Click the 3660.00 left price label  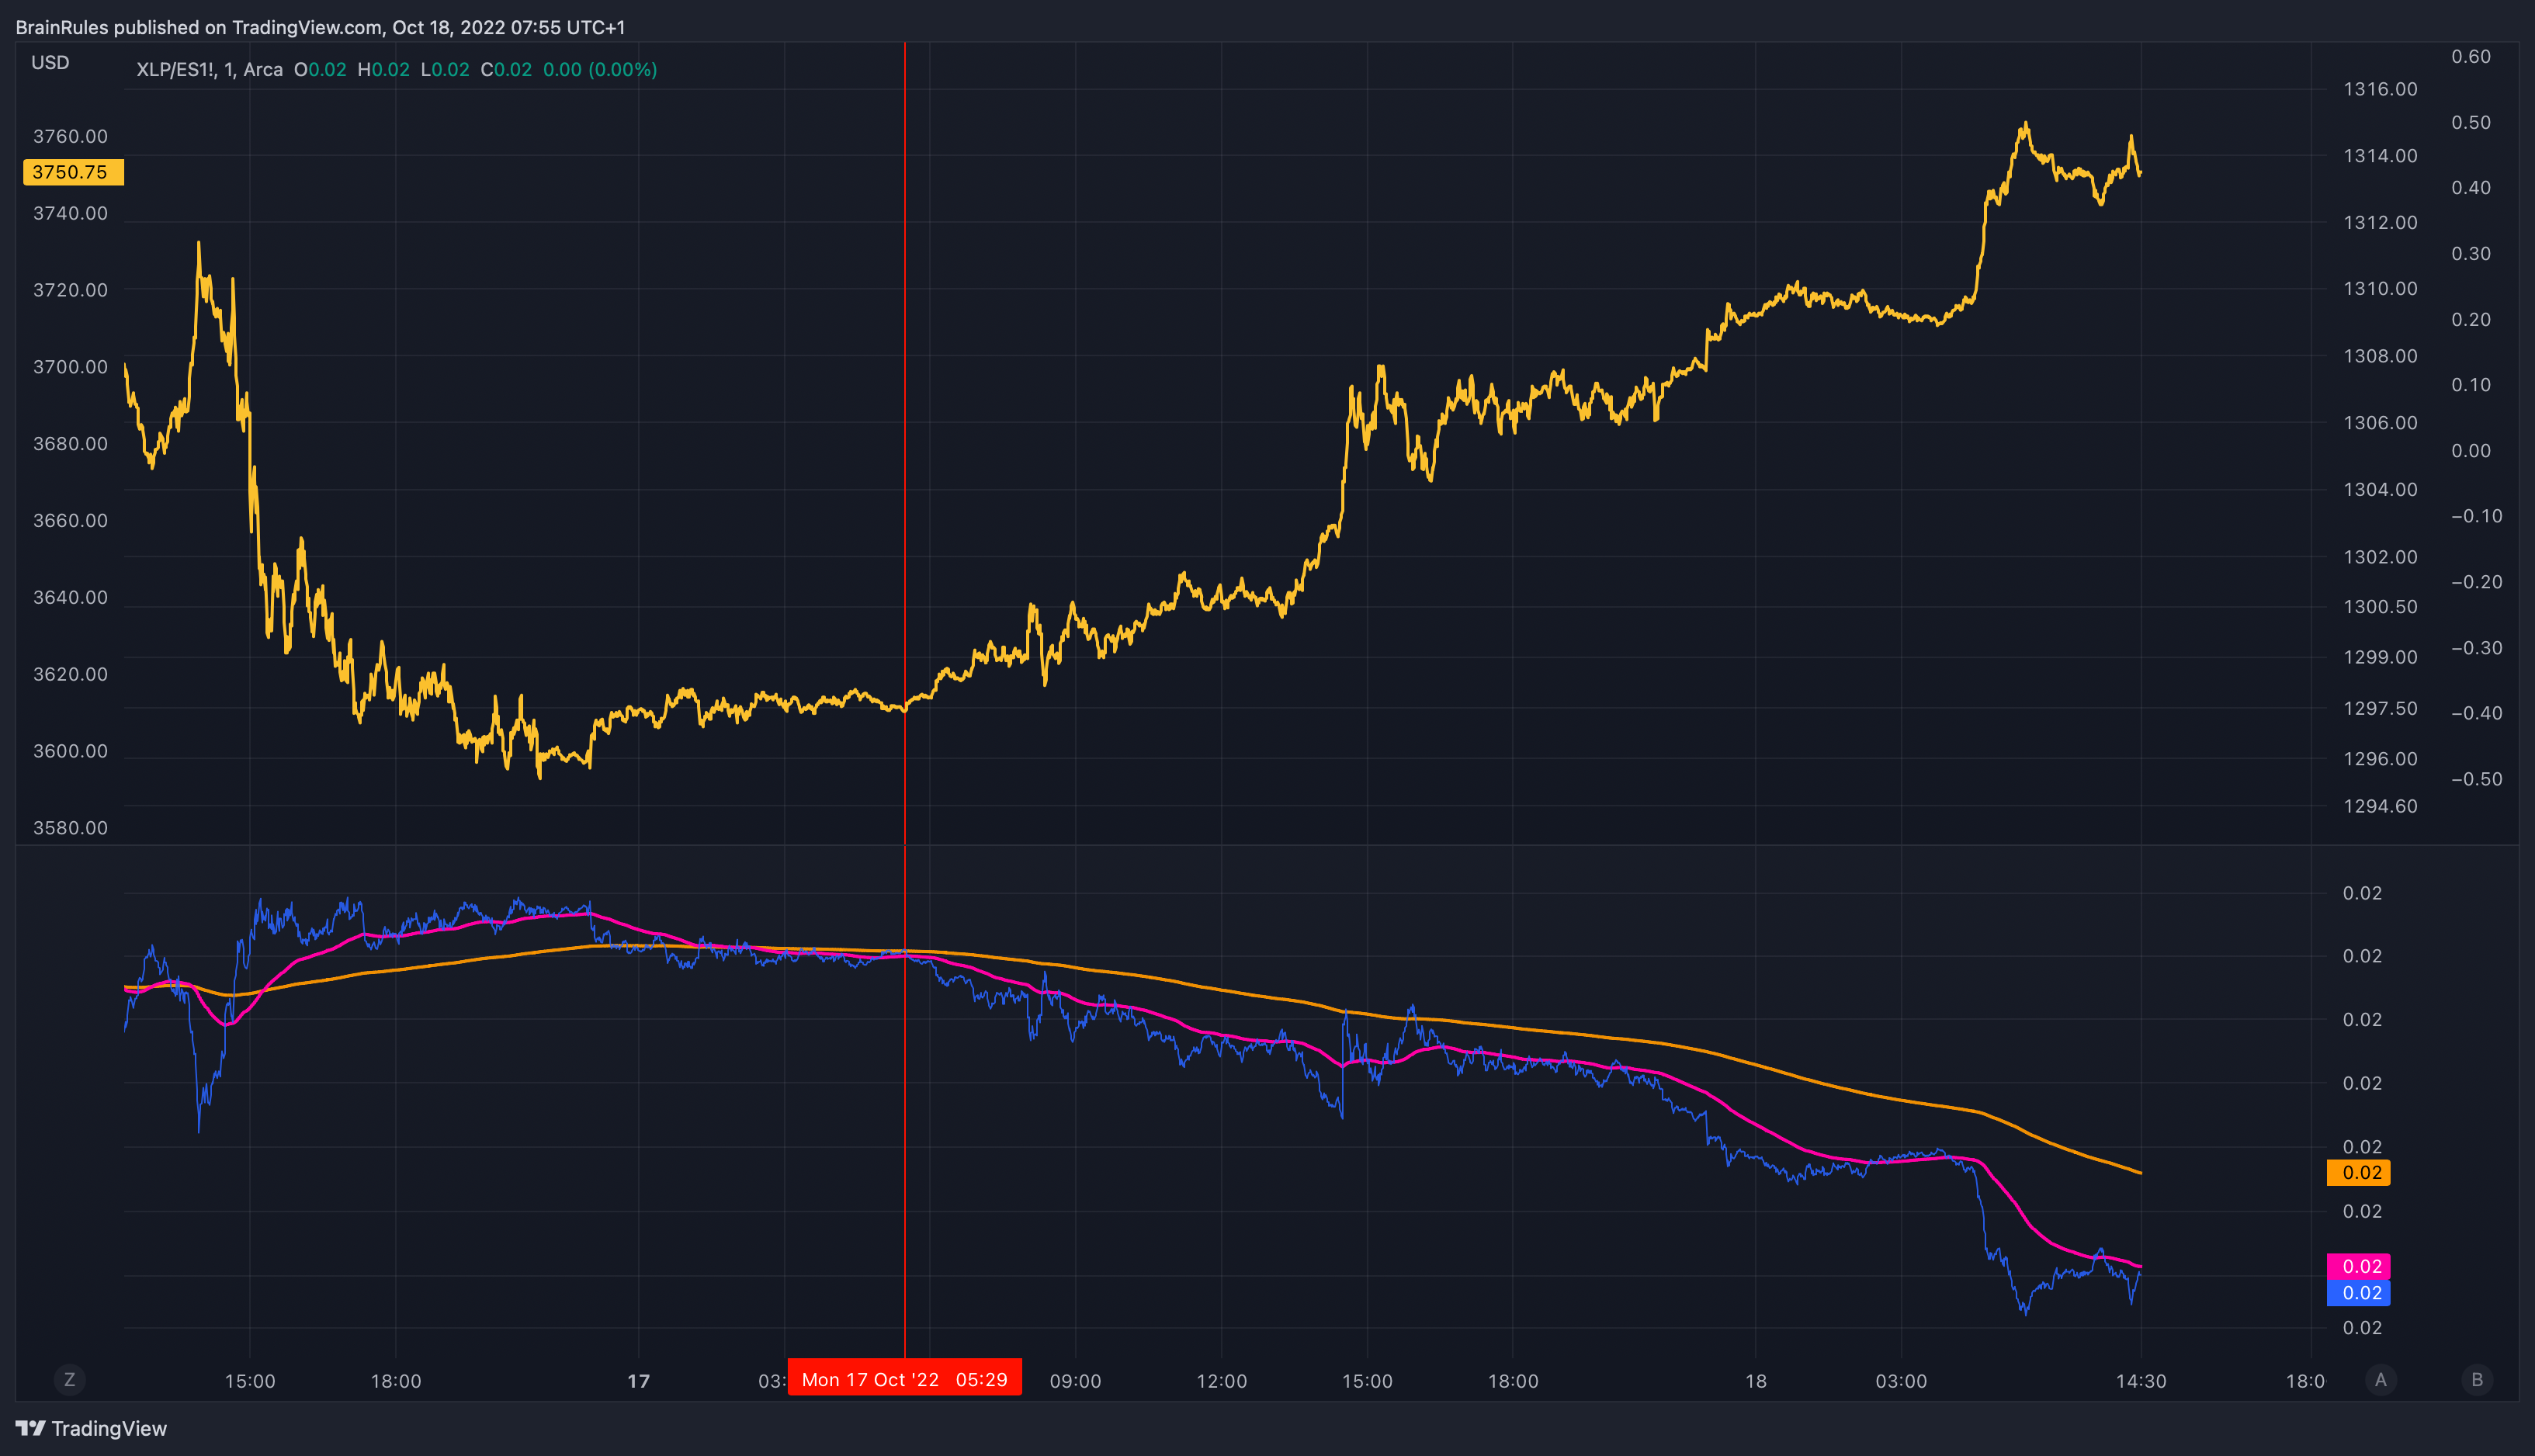pos(70,520)
